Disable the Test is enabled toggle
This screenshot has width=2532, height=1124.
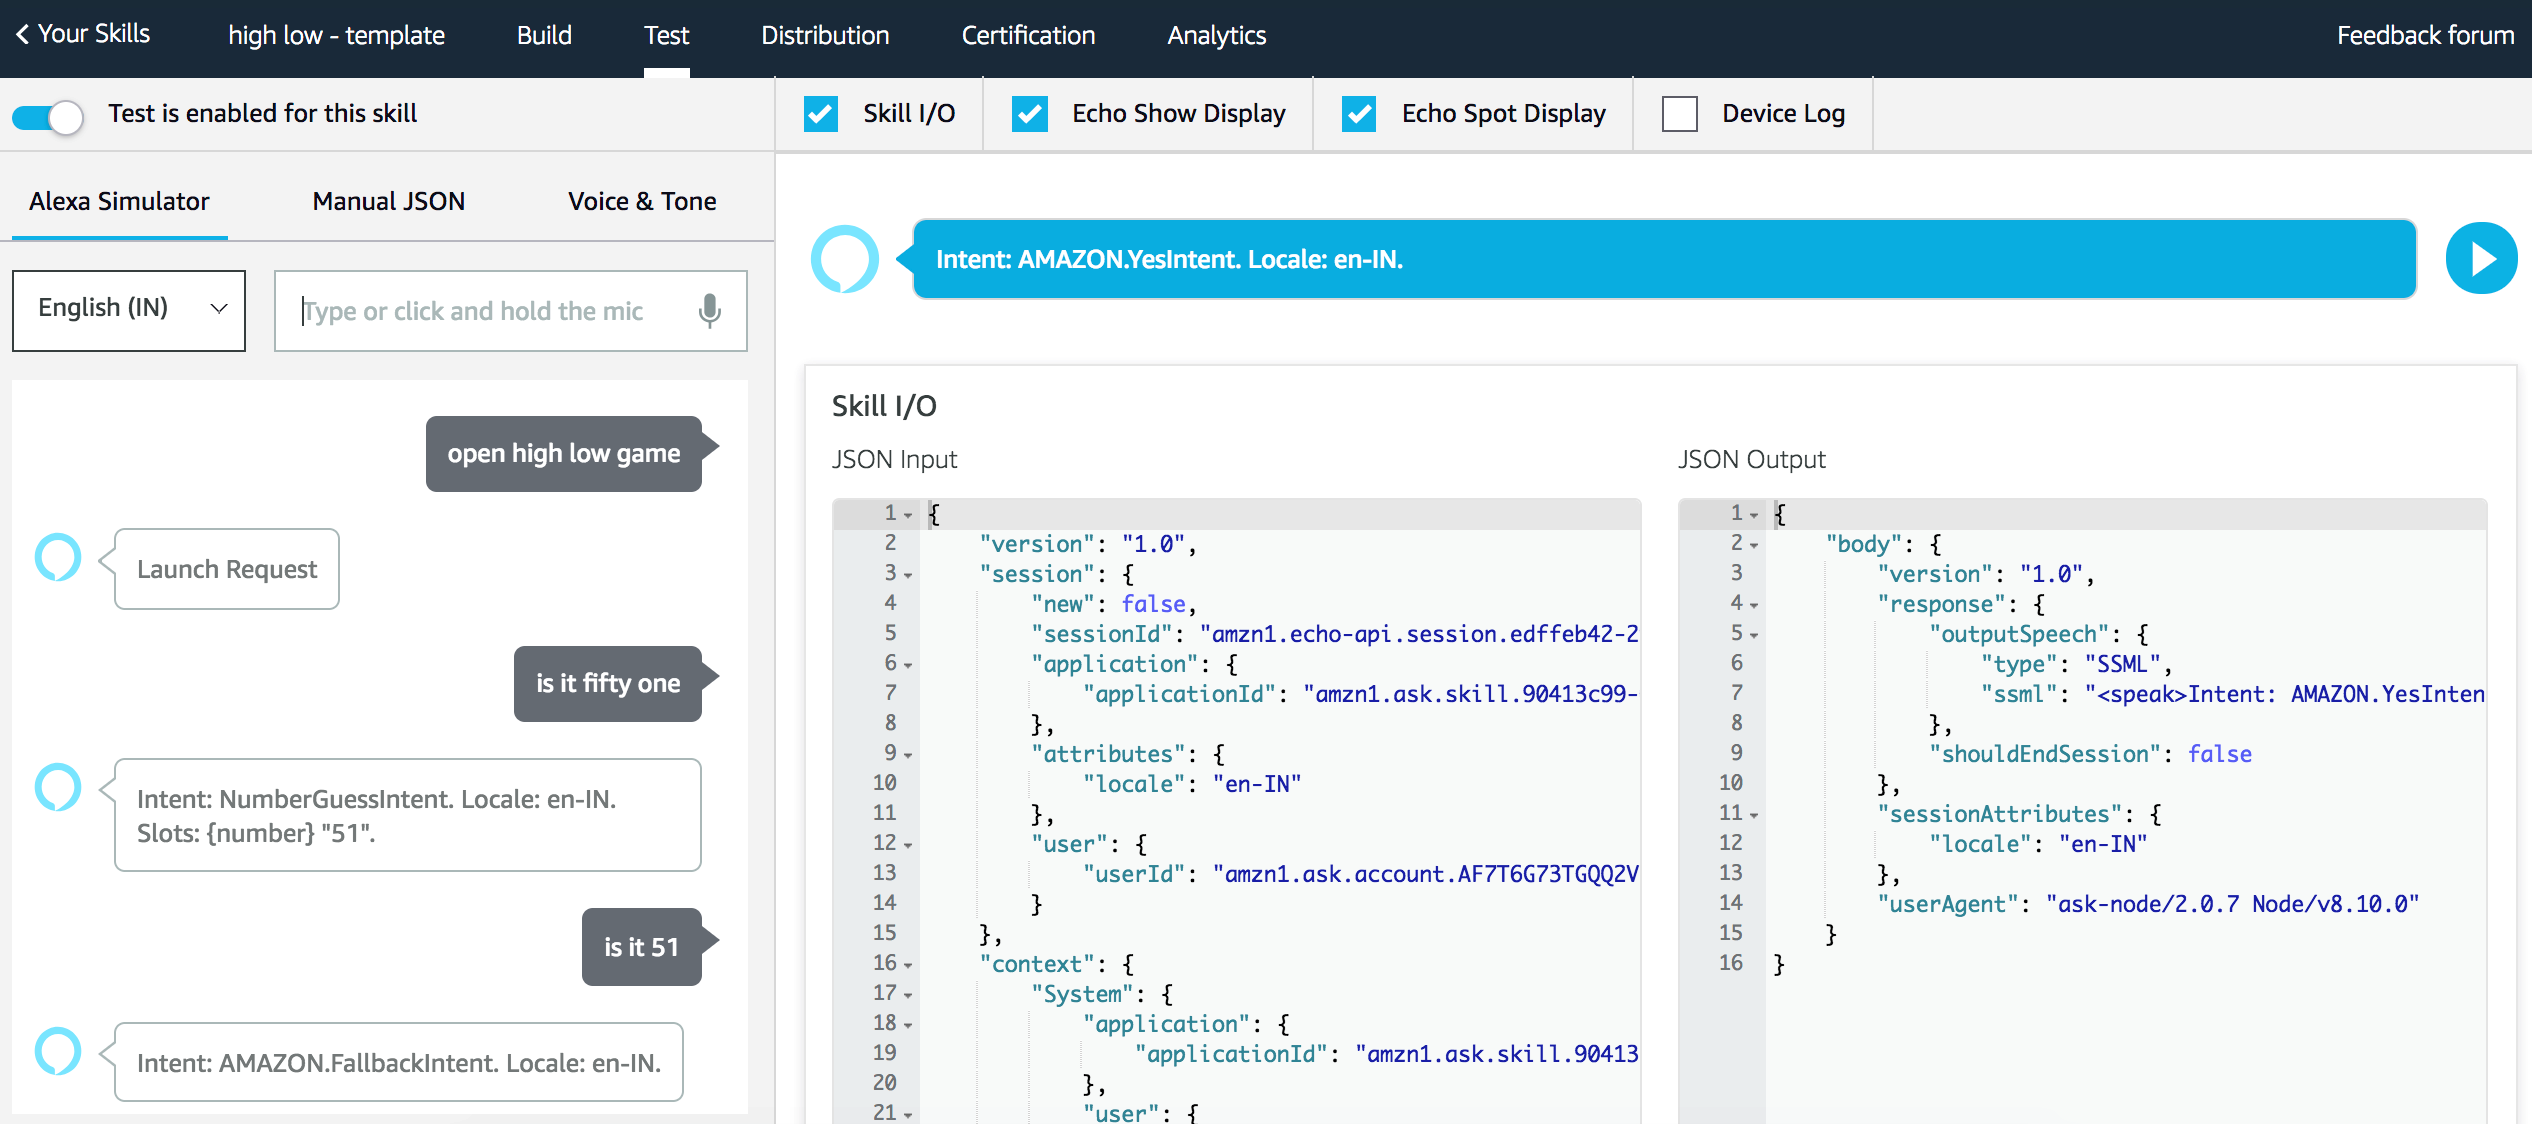tap(47, 116)
